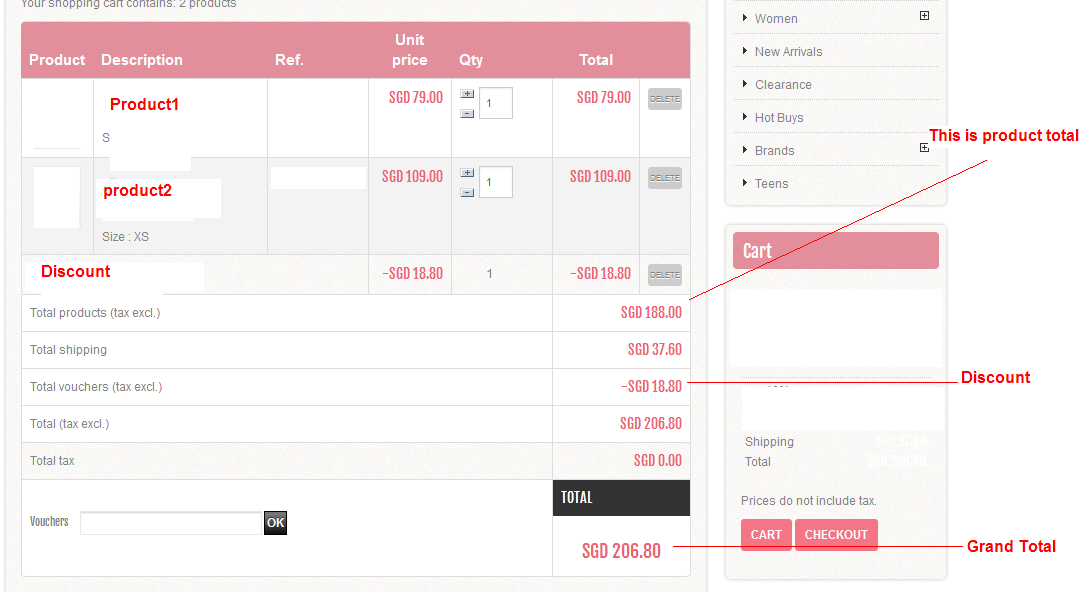
Task: Open the Teens category
Action: pos(771,184)
